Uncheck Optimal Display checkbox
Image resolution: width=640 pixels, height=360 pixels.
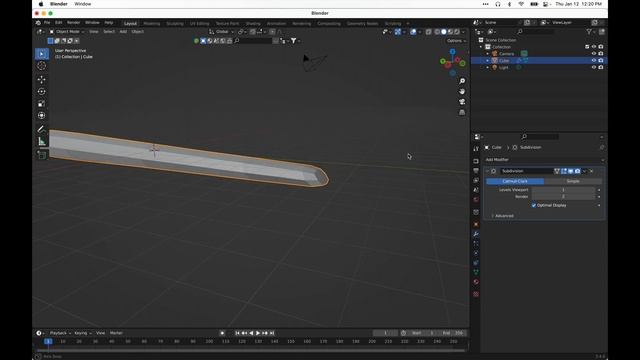534,205
